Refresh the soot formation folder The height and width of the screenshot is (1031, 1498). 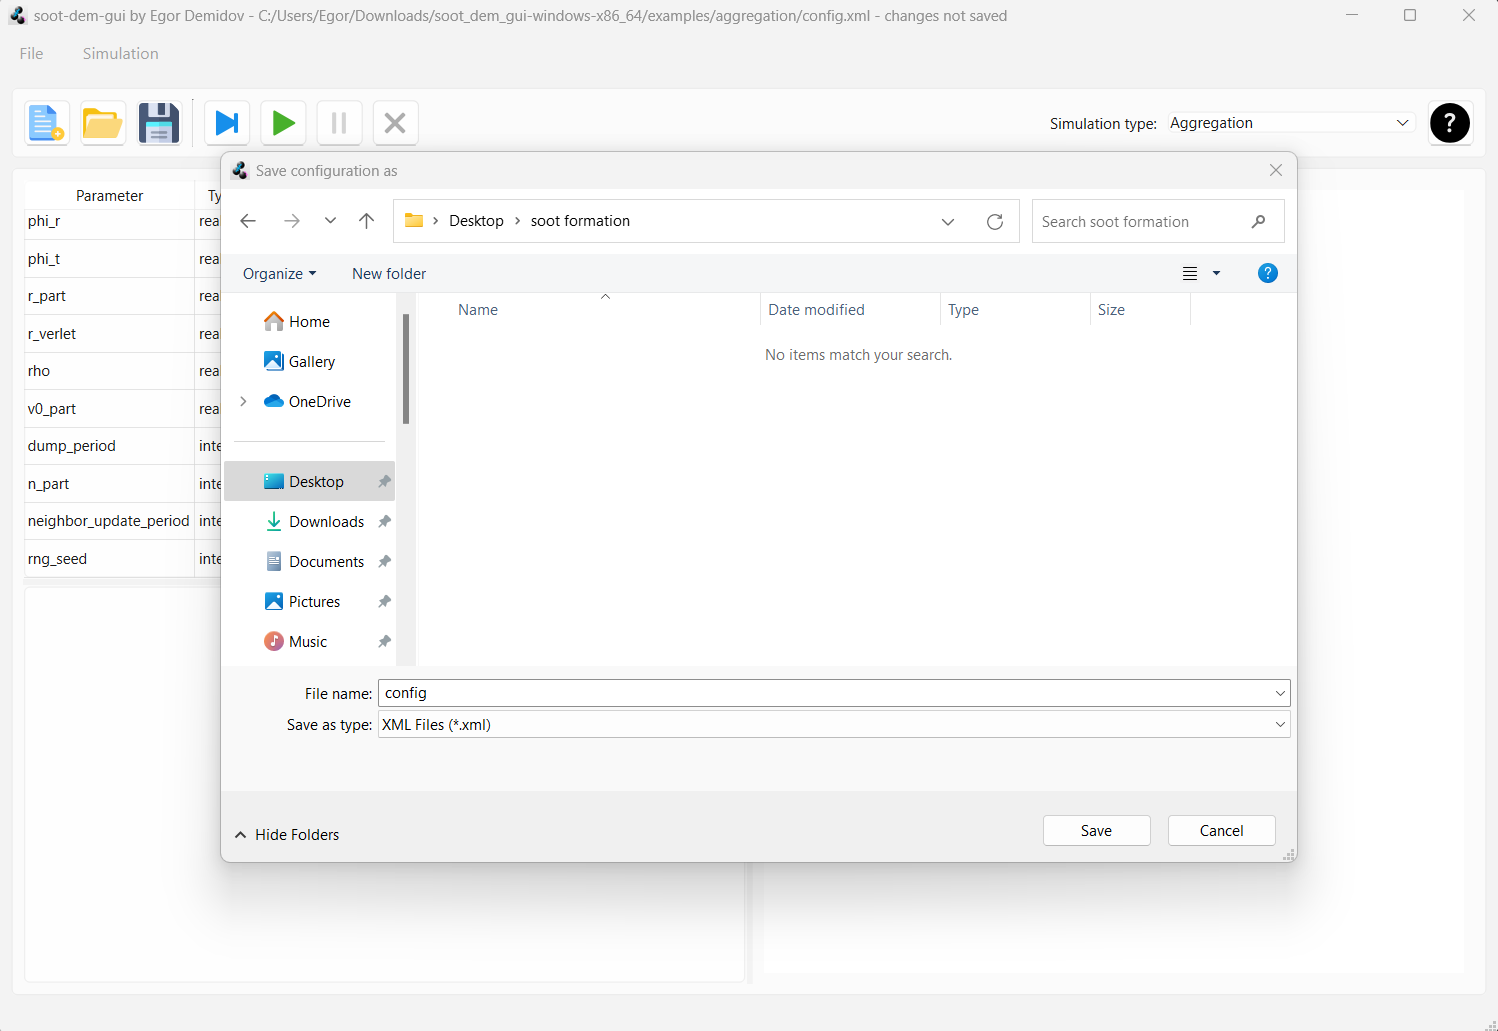pyautogui.click(x=995, y=222)
